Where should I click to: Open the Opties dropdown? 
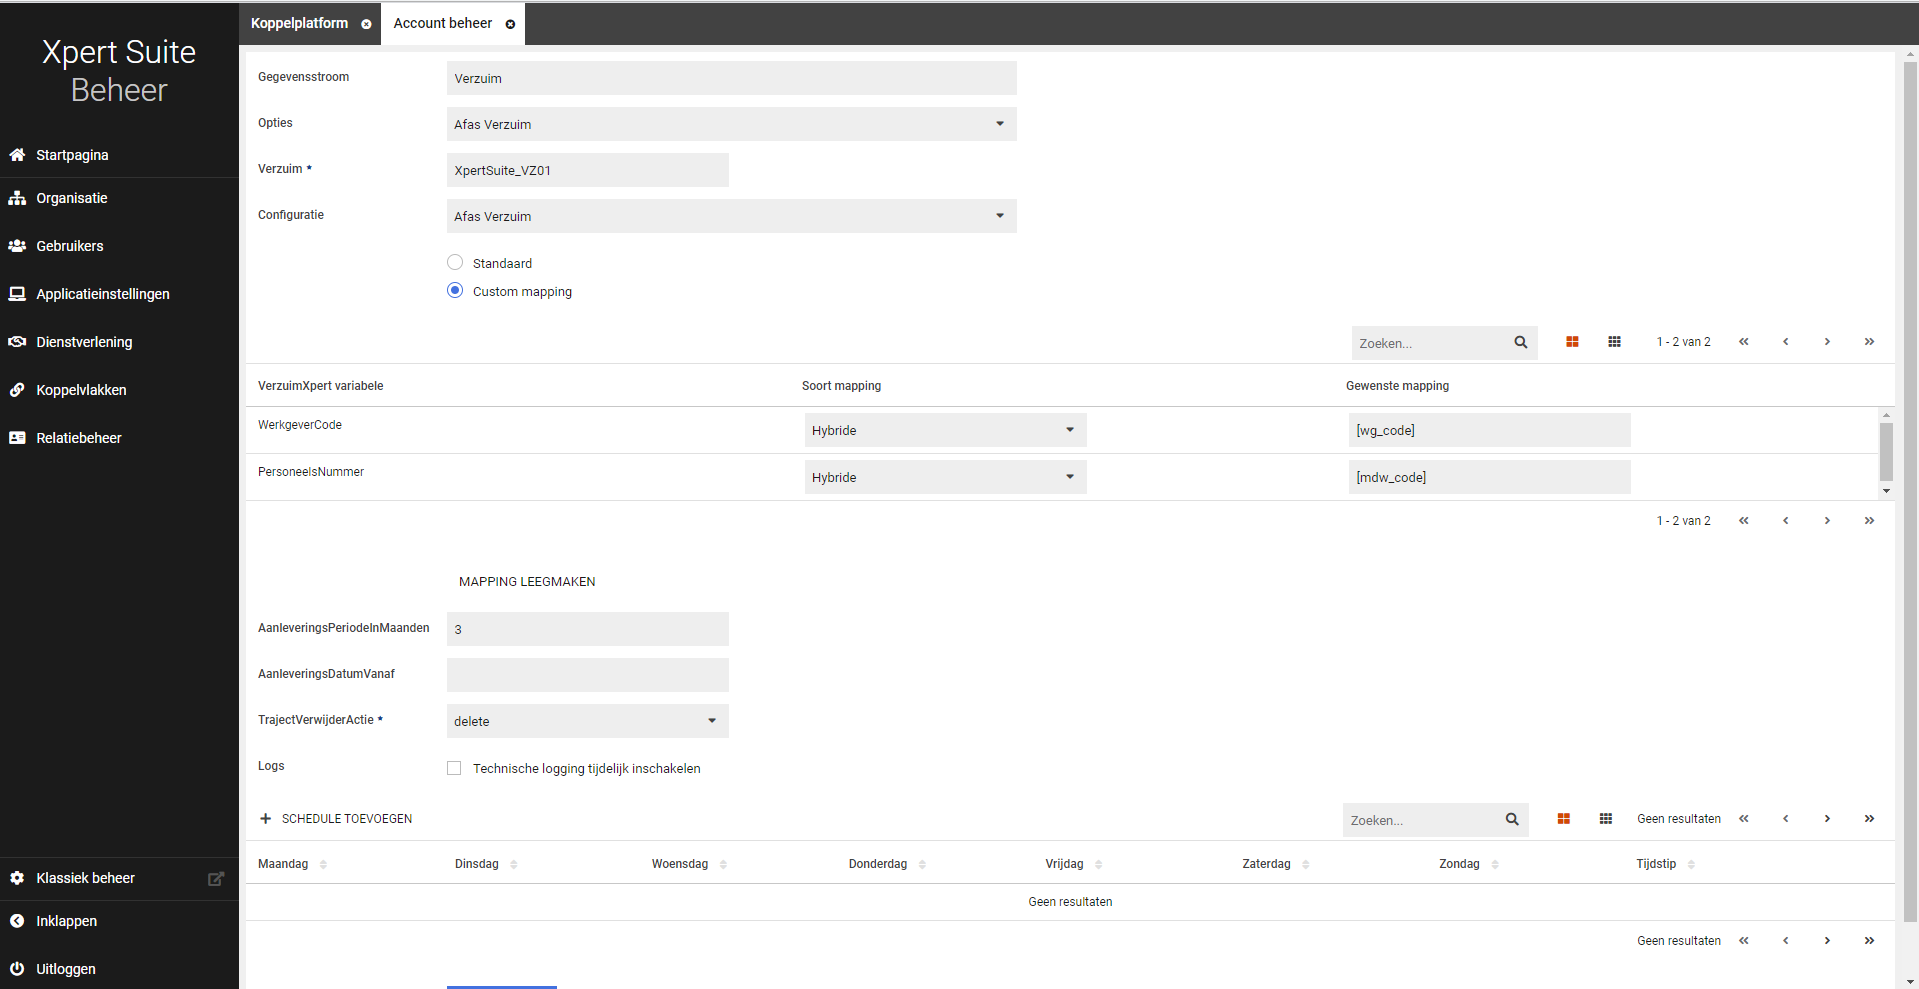pyautogui.click(x=731, y=124)
